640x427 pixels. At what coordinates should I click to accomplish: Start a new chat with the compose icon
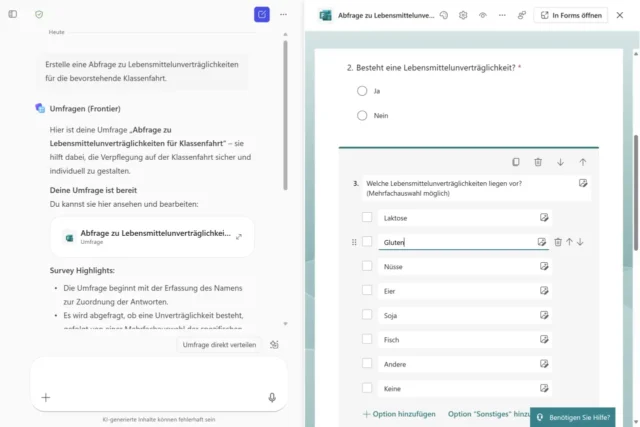tap(262, 14)
